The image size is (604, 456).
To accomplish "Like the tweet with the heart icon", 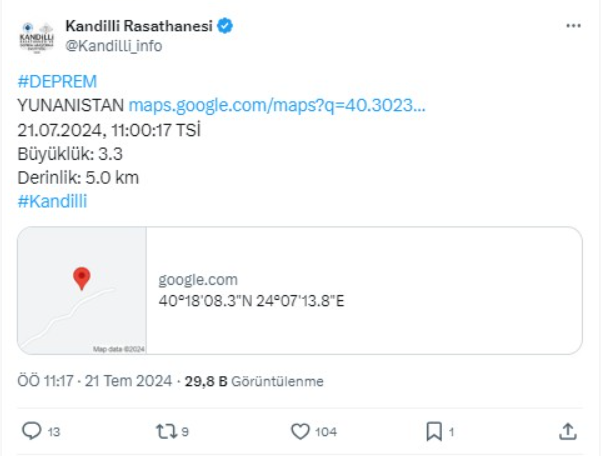I will coord(300,431).
